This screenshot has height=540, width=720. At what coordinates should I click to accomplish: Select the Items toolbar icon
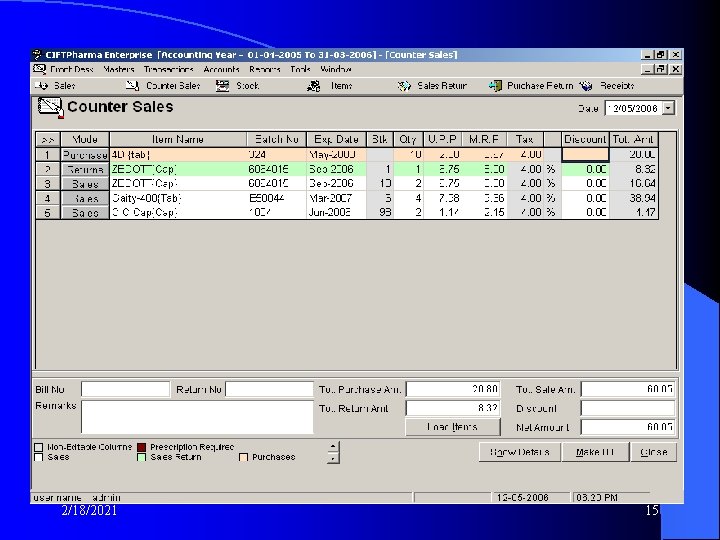[x=314, y=86]
